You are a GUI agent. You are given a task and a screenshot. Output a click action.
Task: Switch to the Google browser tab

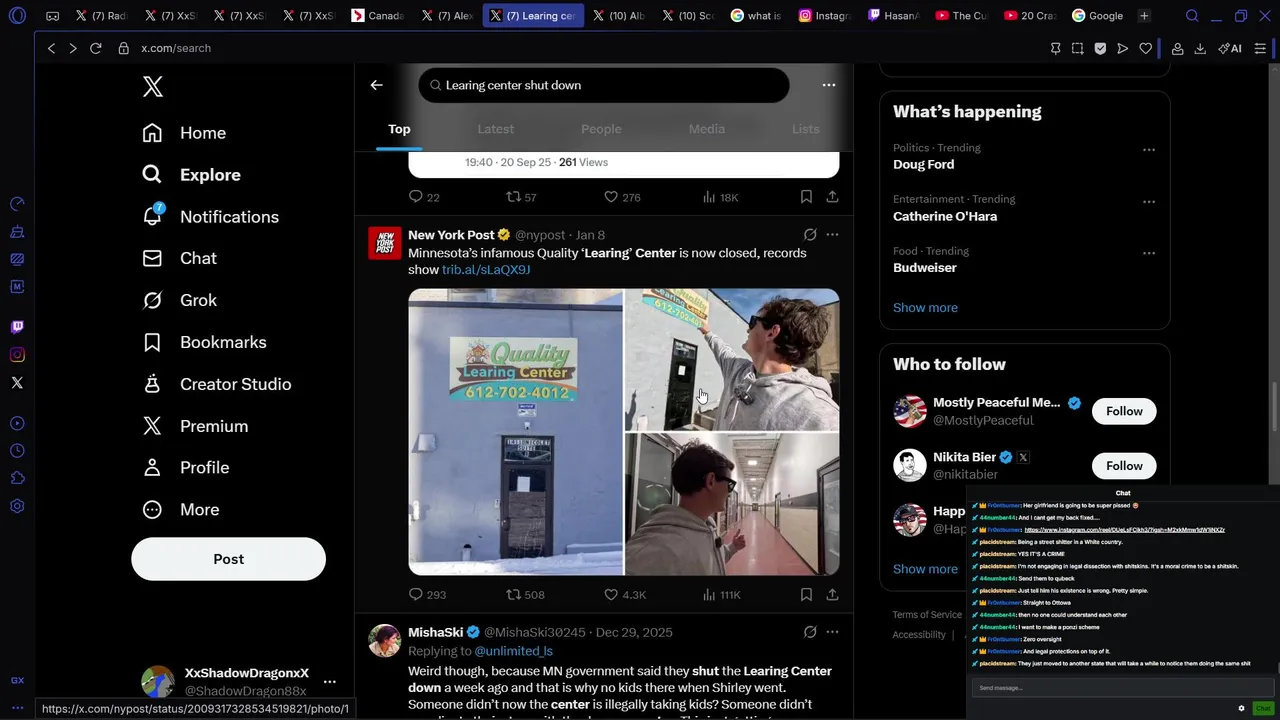[1096, 16]
